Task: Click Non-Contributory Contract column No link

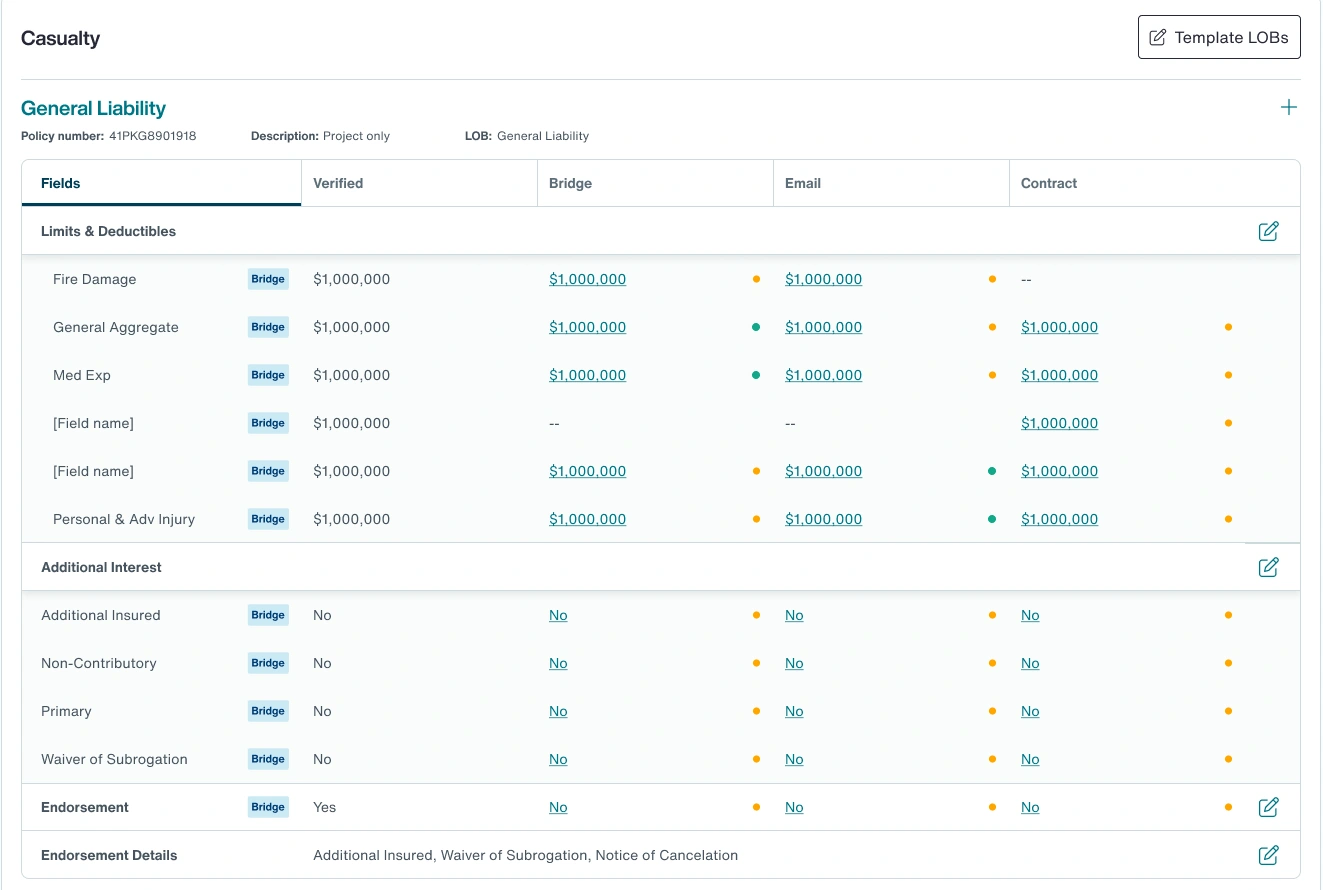Action: [1030, 663]
